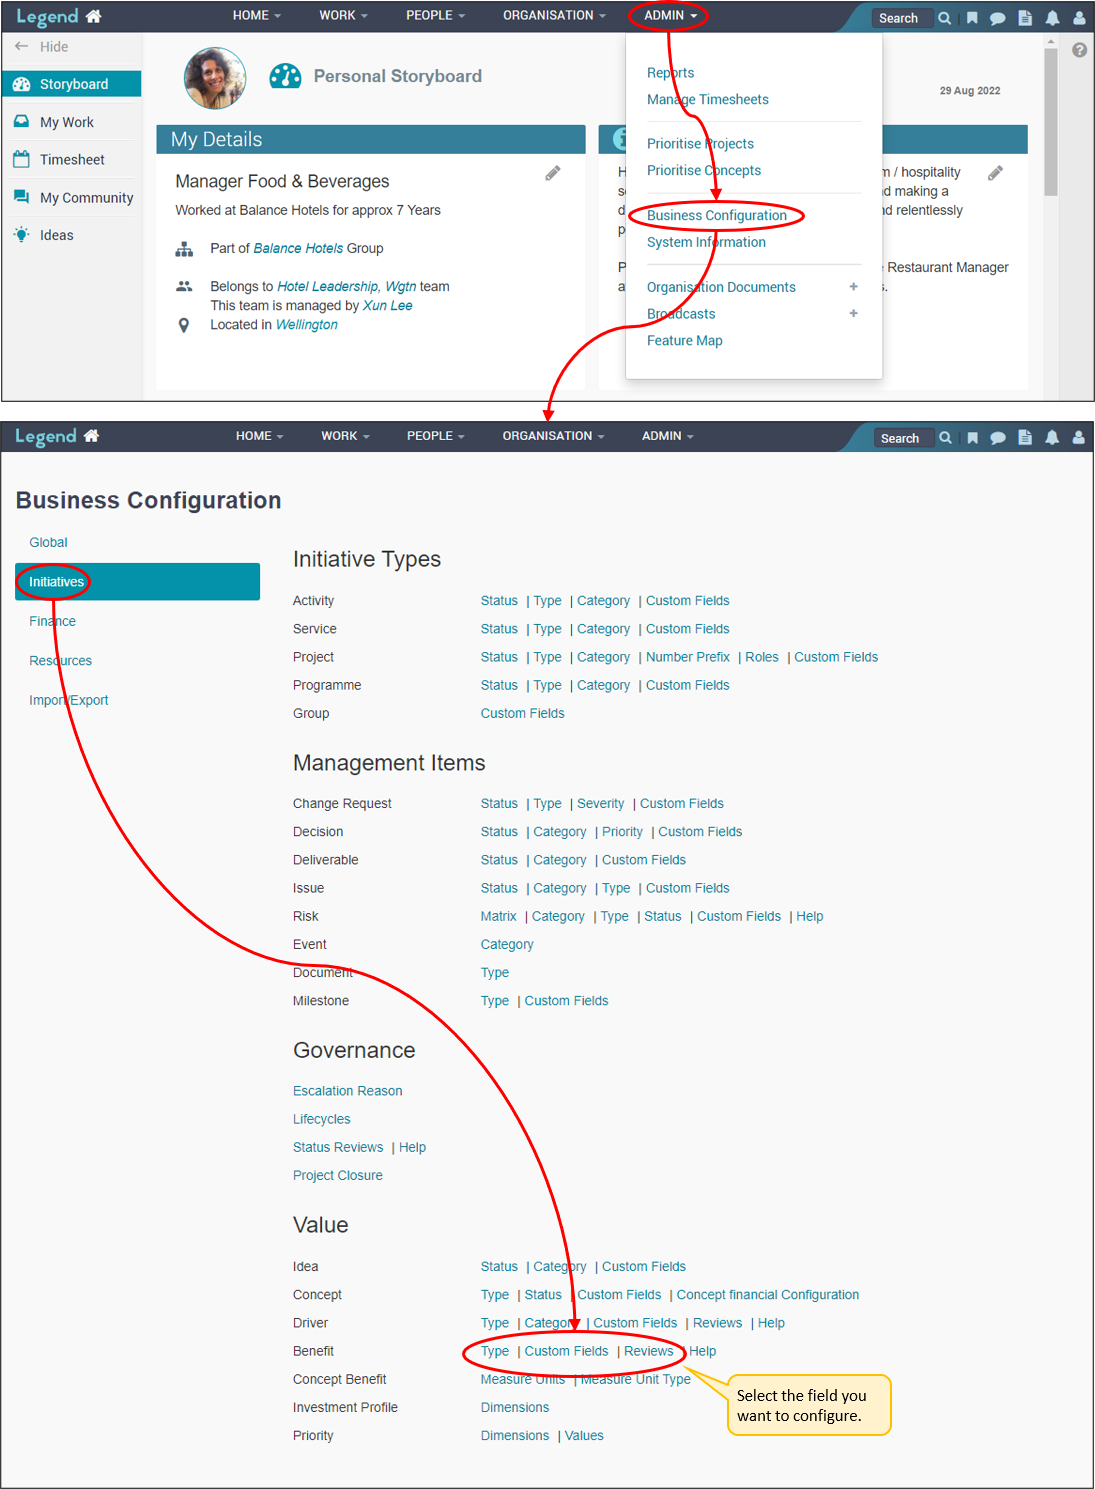
Task: Click Custom Fields link in the Benefit row
Action: point(566,1351)
